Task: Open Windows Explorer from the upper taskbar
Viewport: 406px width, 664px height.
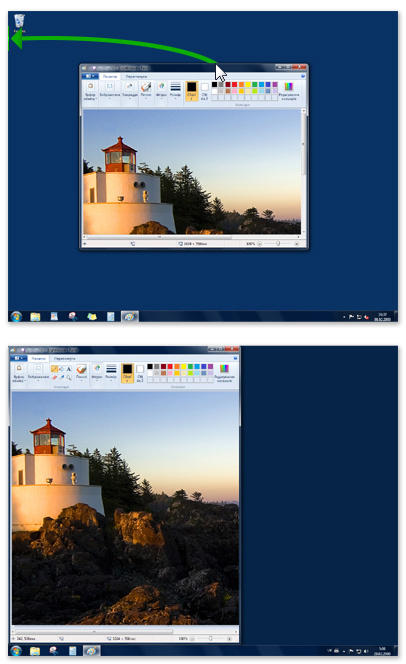Action: pos(35,316)
